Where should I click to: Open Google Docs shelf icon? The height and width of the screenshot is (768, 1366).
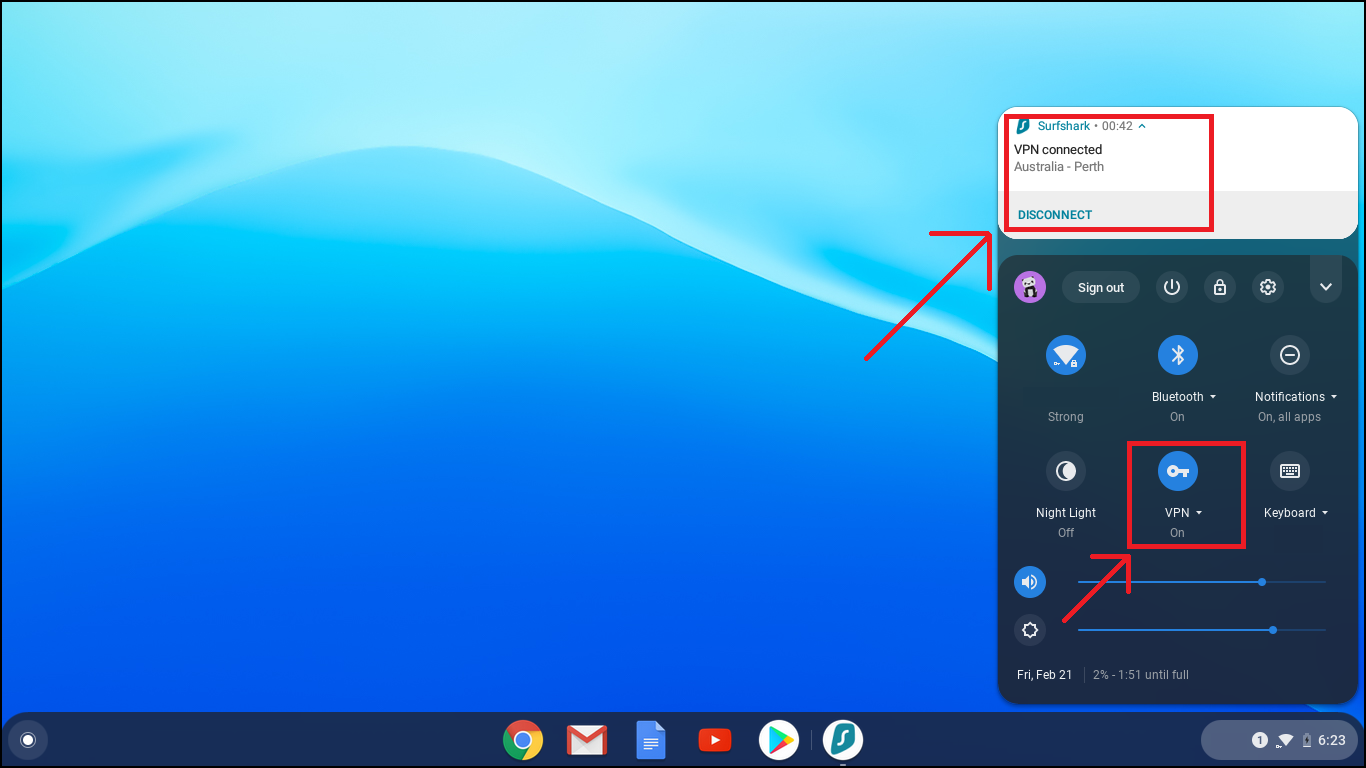[x=651, y=740]
